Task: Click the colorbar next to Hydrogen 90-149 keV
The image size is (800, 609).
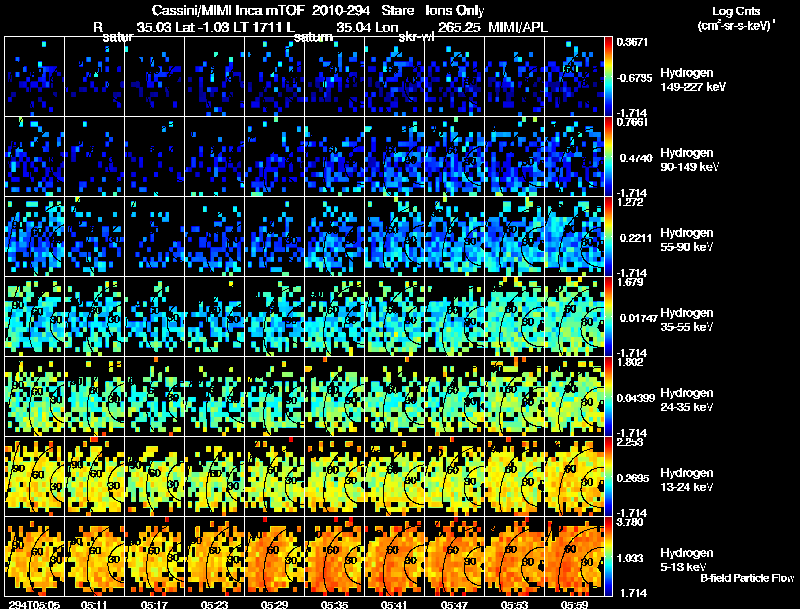Action: point(608,157)
